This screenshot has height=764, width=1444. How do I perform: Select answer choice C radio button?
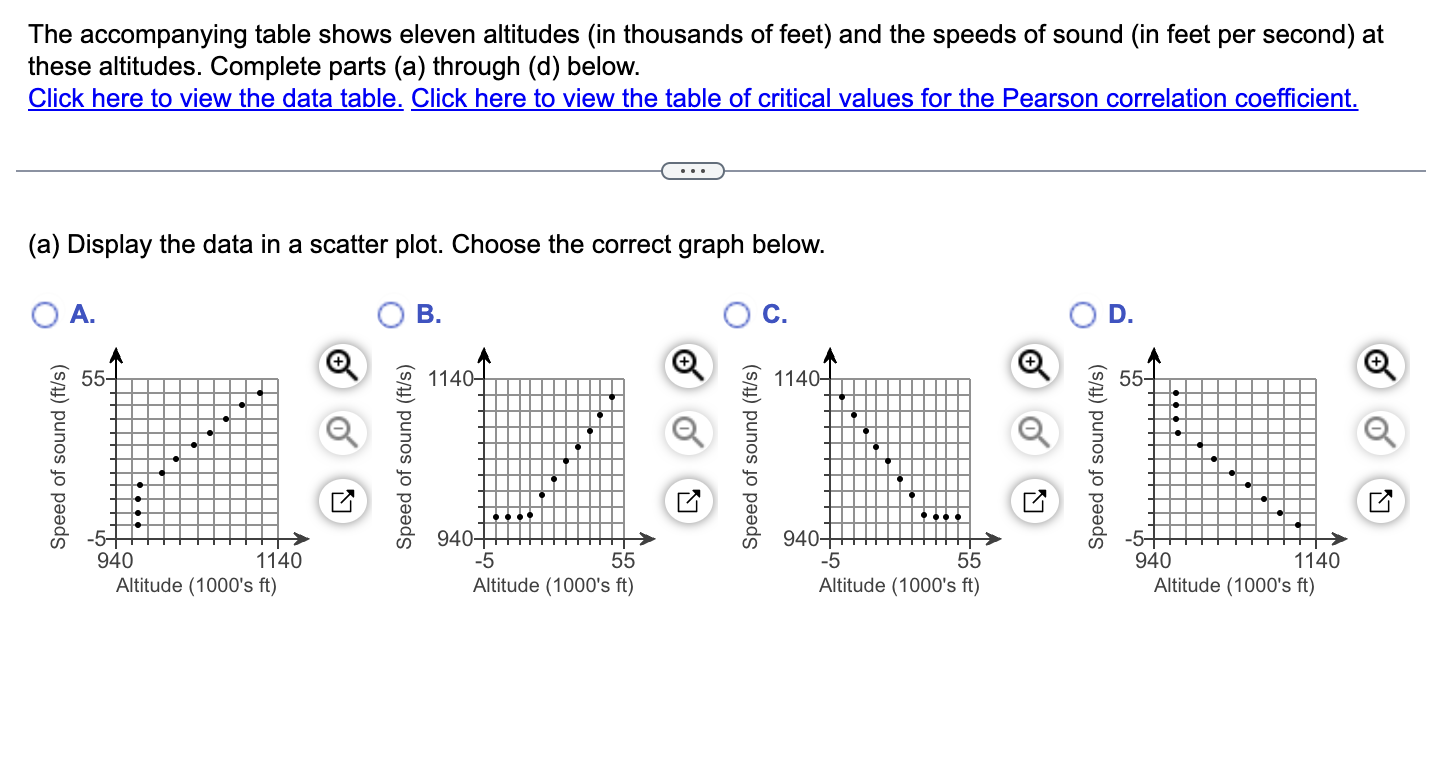(x=736, y=314)
